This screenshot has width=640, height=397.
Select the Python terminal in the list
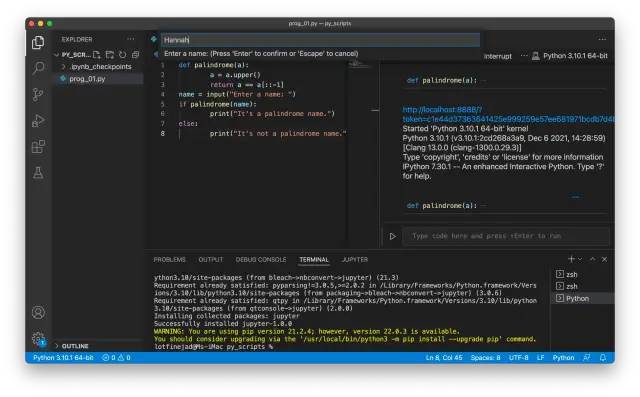pos(583,299)
